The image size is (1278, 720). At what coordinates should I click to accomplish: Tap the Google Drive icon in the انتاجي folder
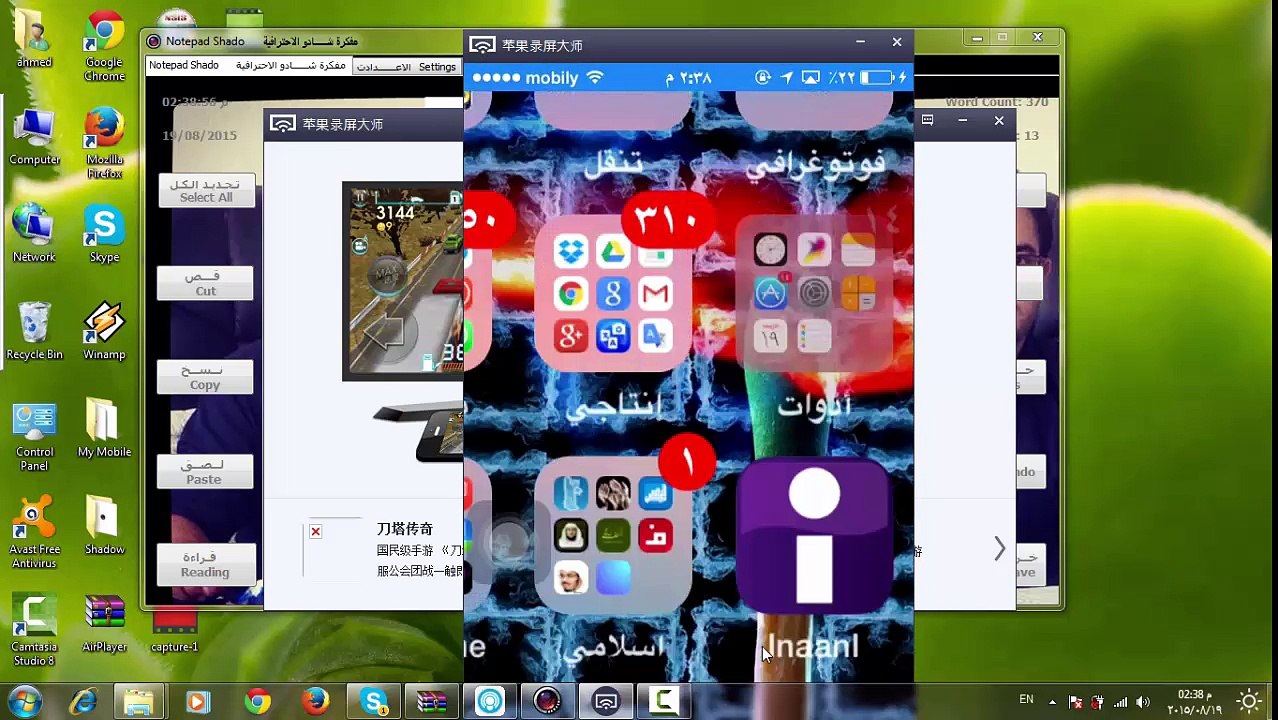click(612, 251)
